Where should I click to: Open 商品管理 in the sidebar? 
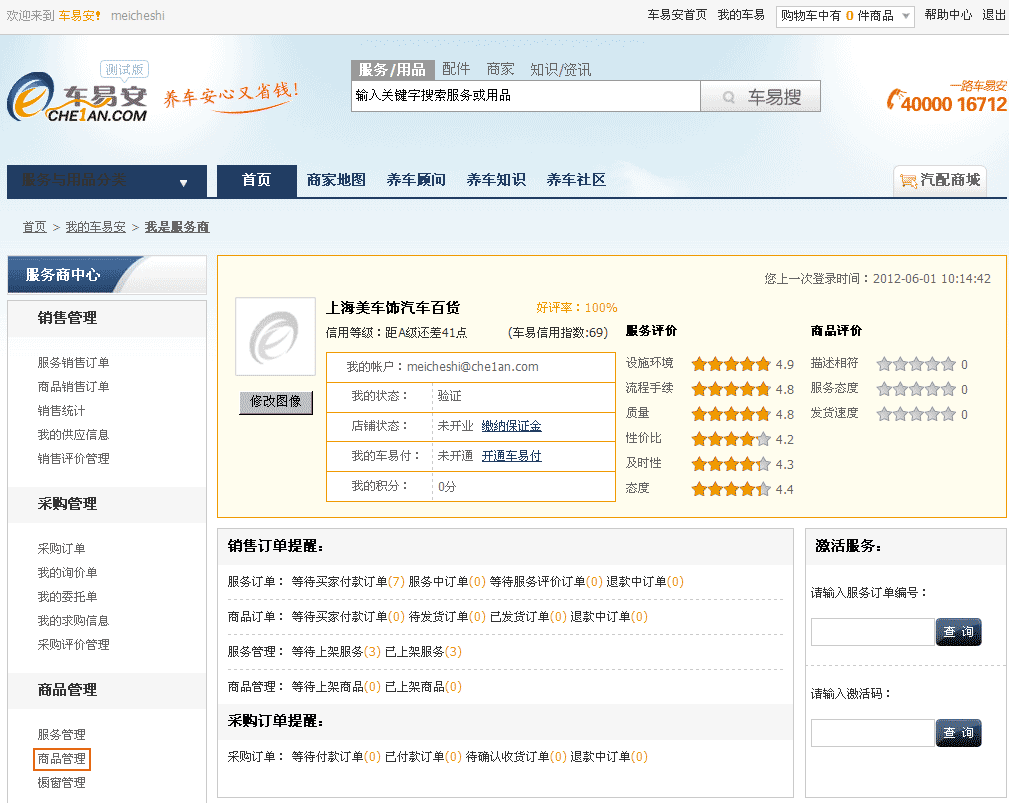click(62, 759)
